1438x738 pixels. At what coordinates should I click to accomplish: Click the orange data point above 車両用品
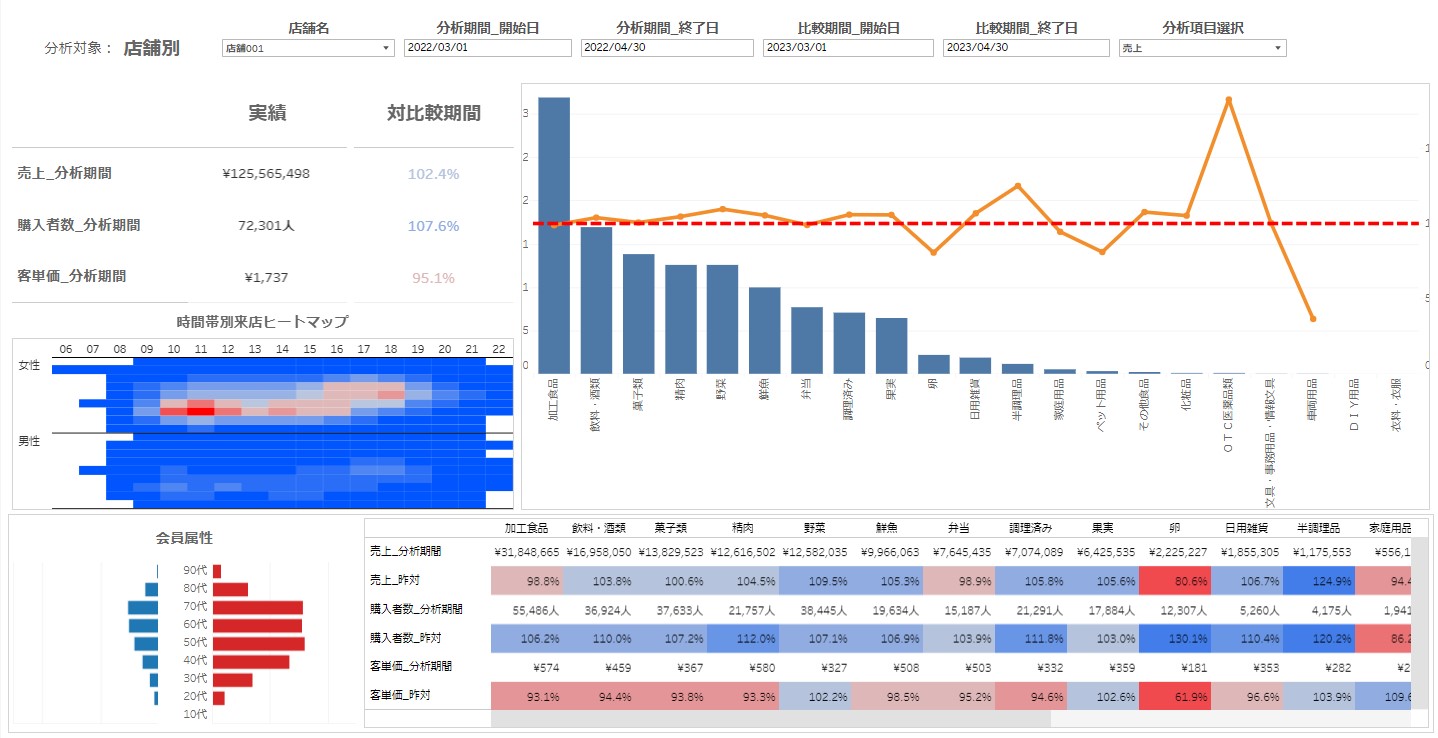pos(1312,319)
